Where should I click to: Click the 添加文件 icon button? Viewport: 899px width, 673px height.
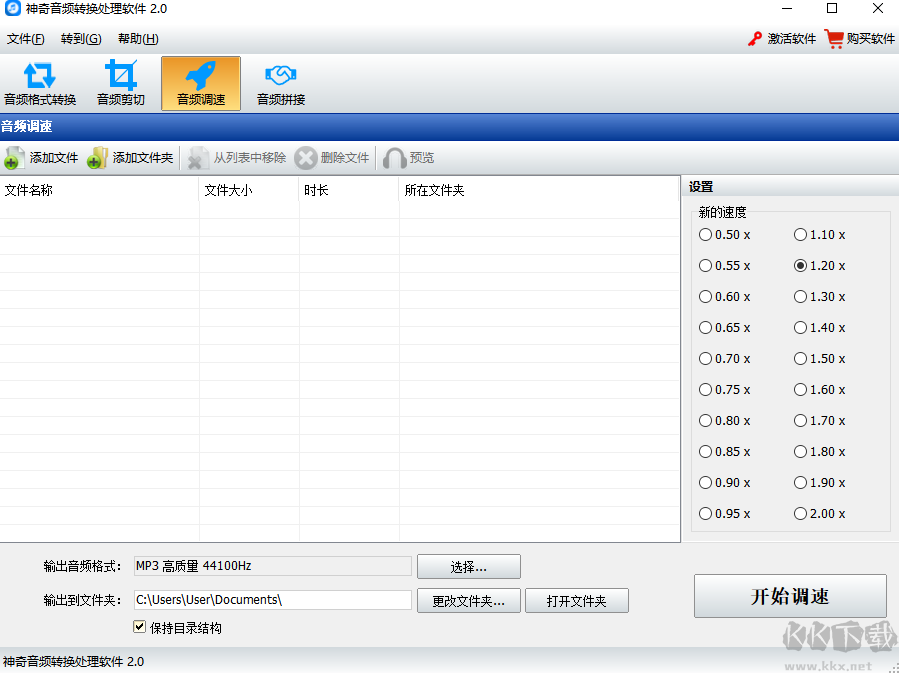point(14,158)
